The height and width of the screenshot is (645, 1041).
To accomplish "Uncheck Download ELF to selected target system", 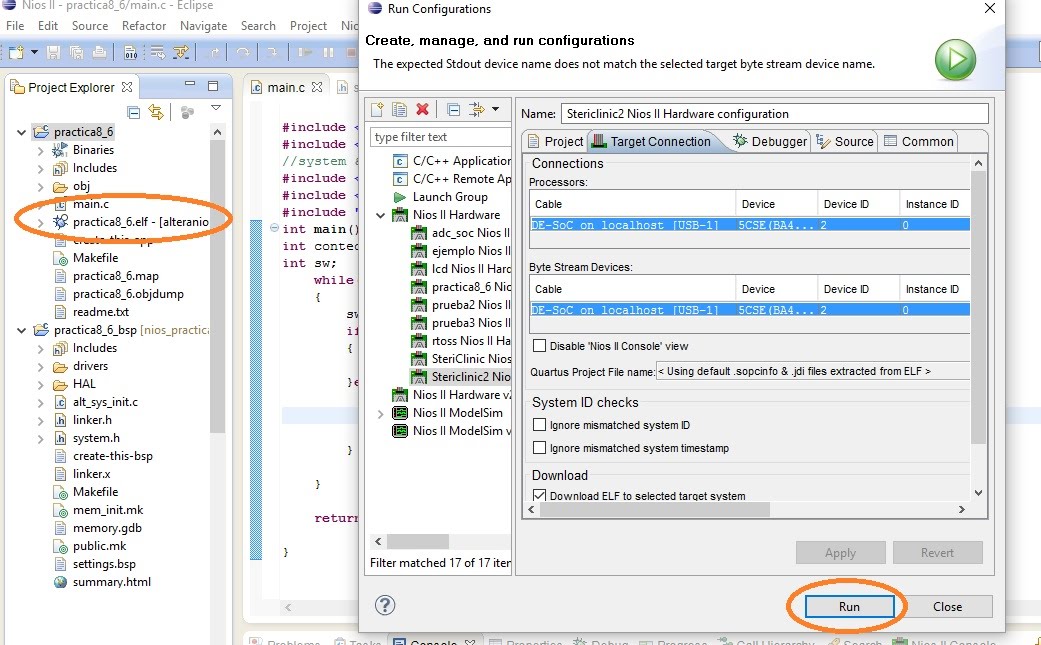I will pos(539,495).
